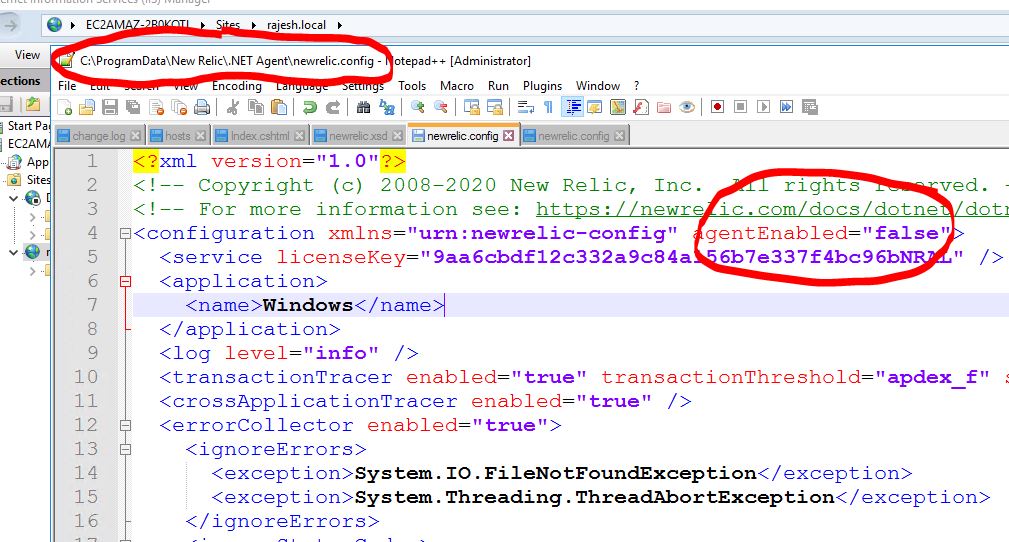The height and width of the screenshot is (542, 1009).
Task: Collapse the errorCollector fold marker
Action: pyautogui.click(x=125, y=426)
